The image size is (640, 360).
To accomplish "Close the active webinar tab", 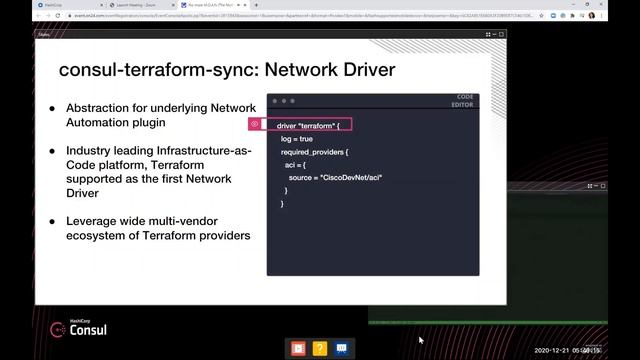I will [245, 5].
